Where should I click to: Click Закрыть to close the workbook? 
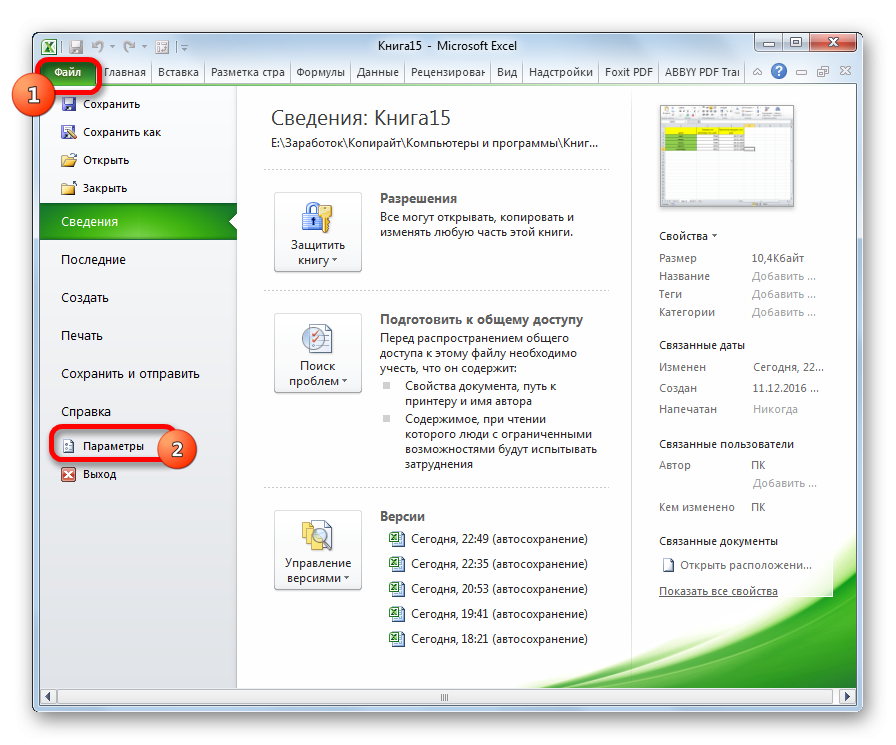[94, 188]
